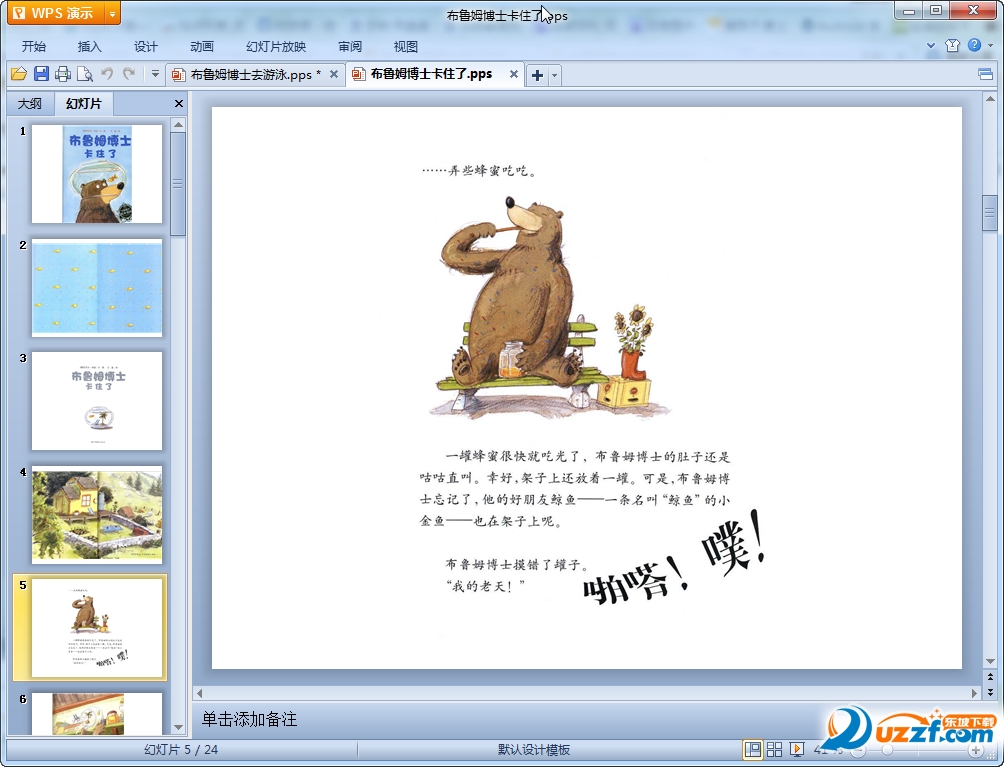This screenshot has width=1004, height=767.
Task: Click the thumbnail panel scrollbar handle
Action: click(178, 184)
